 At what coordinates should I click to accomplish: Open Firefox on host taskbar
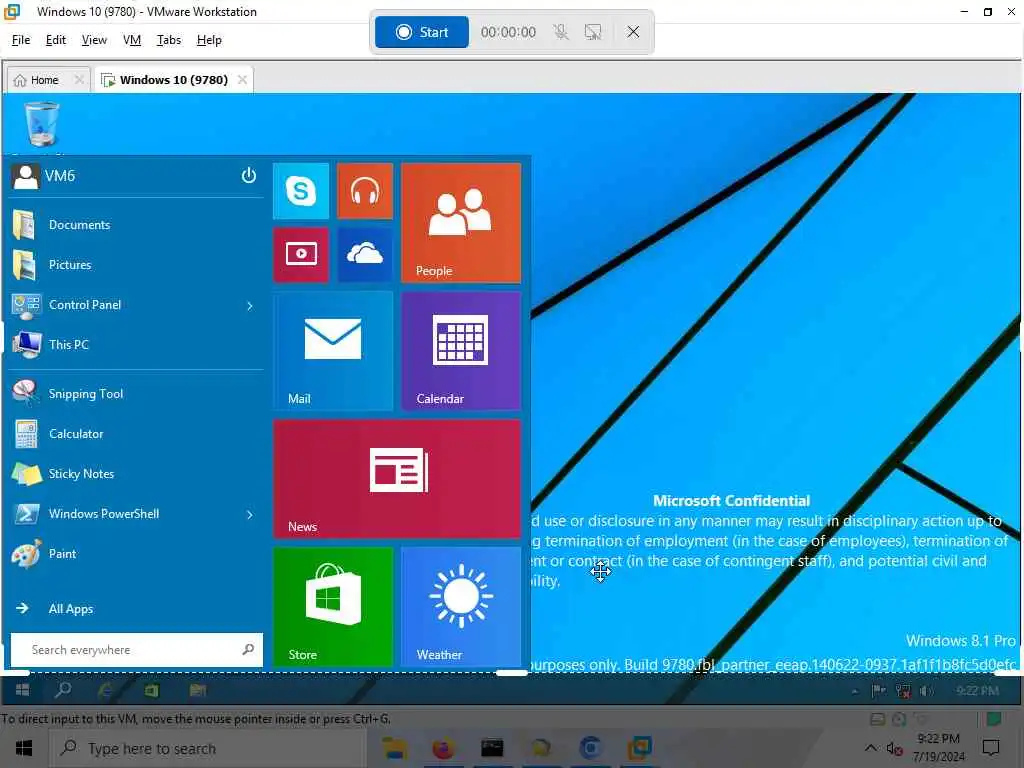[x=443, y=748]
